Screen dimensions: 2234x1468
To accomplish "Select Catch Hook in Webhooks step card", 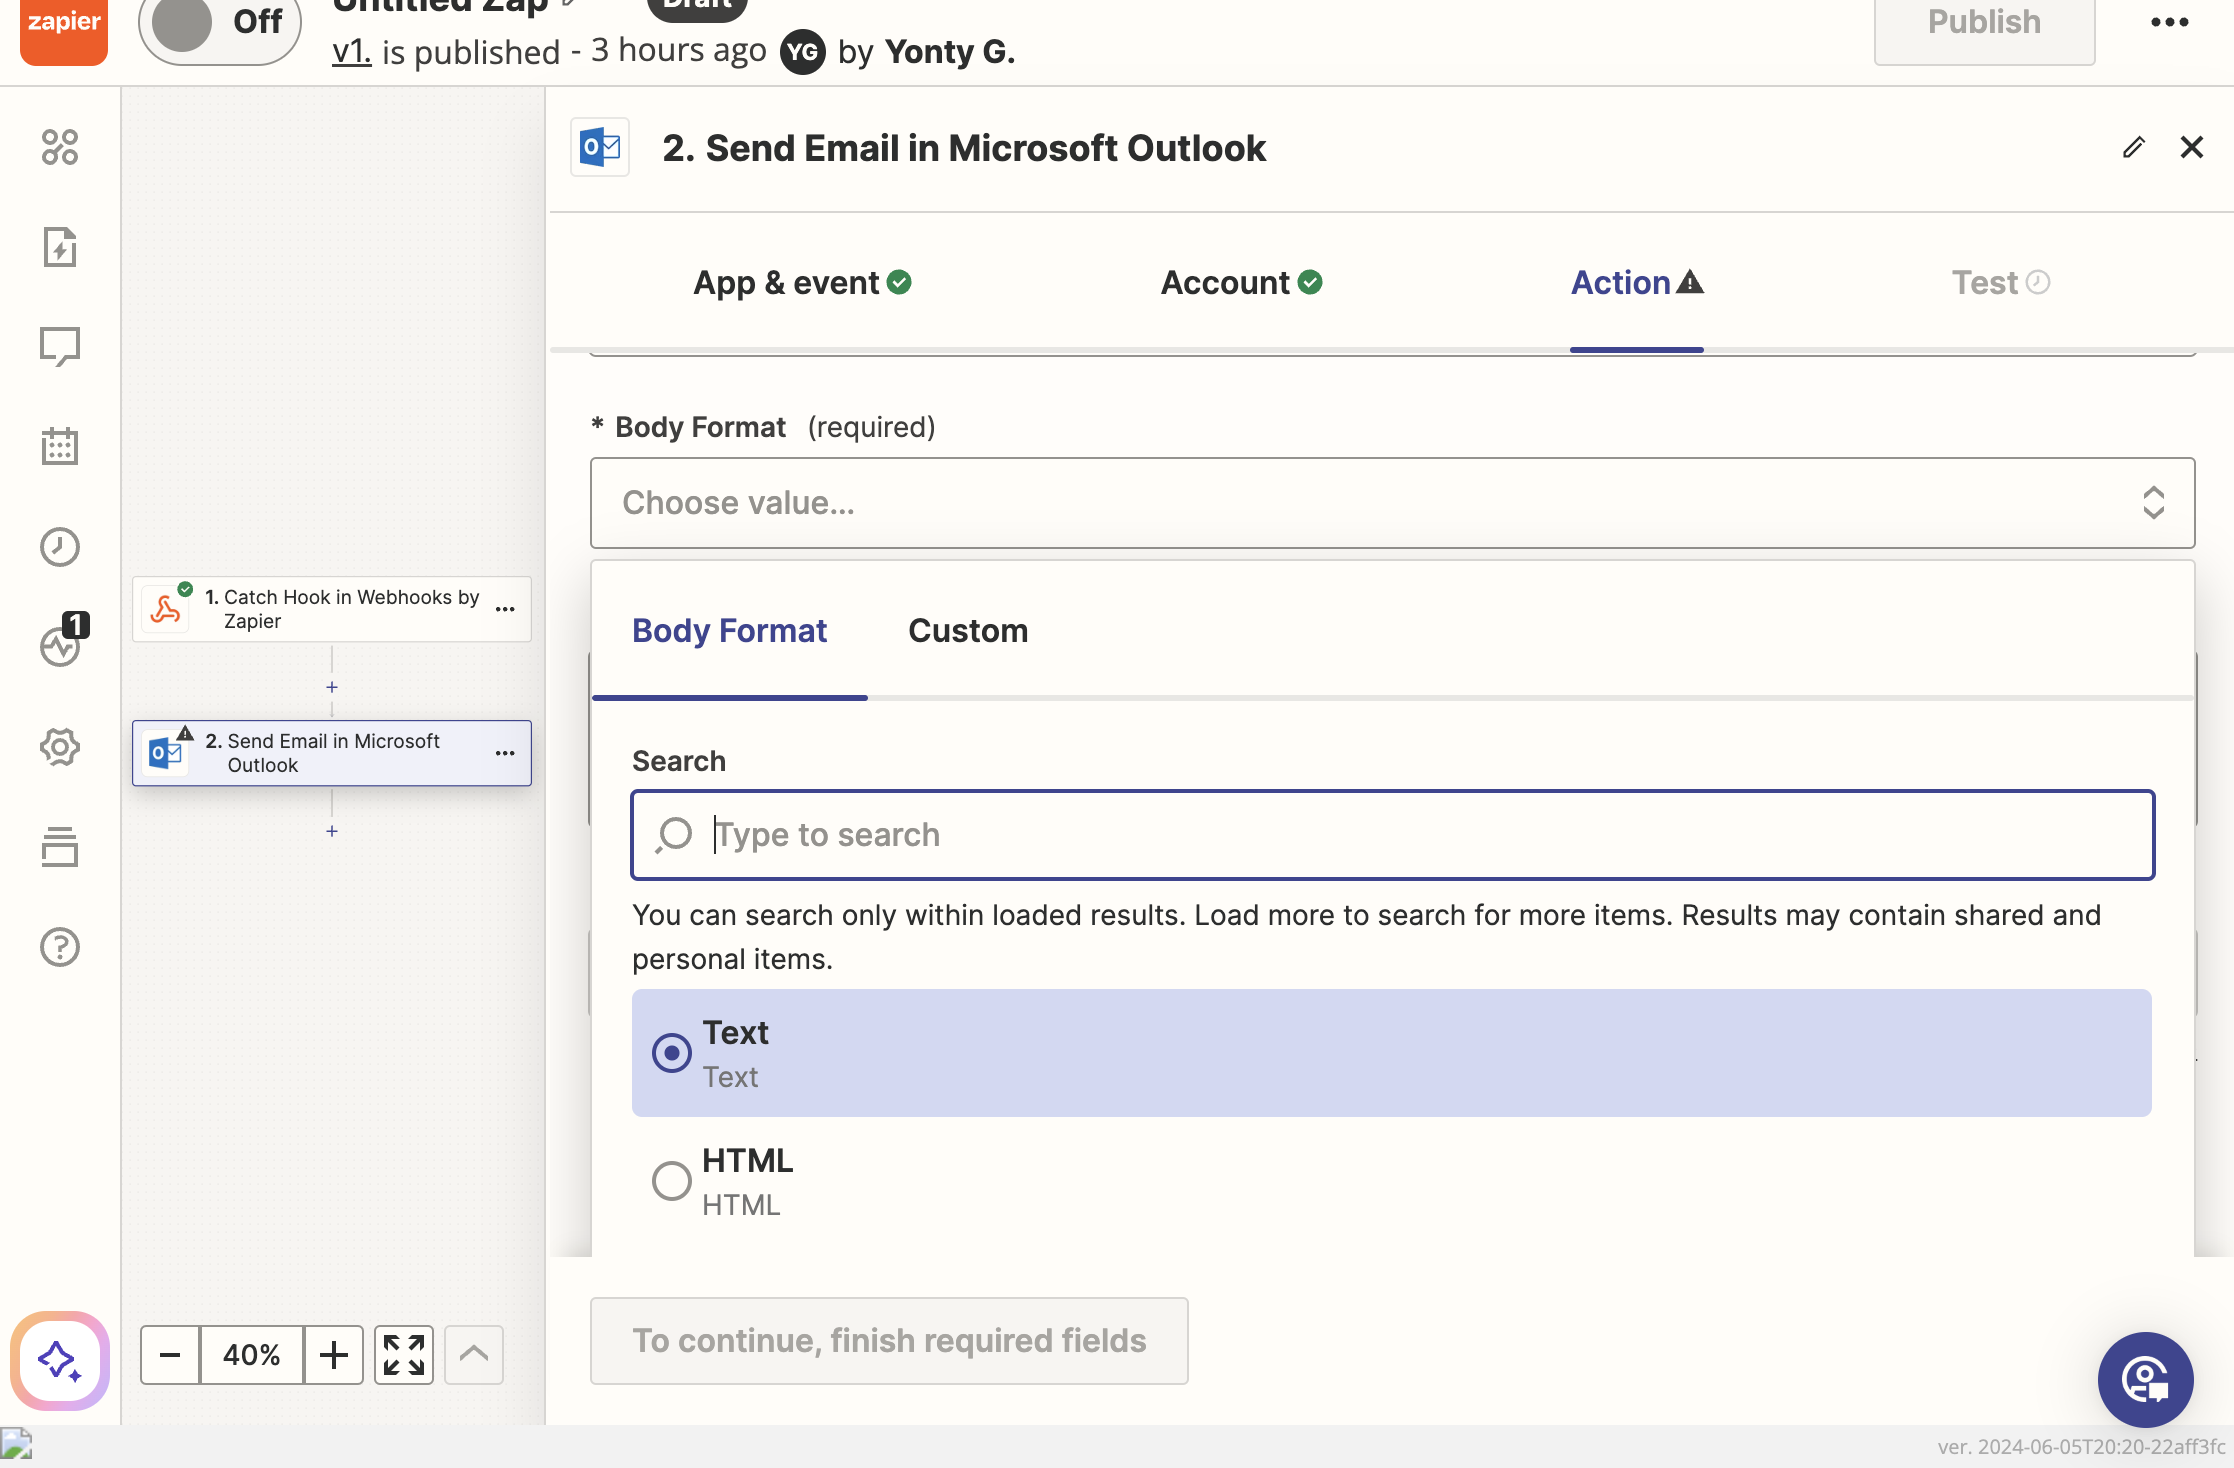I will tap(332, 609).
